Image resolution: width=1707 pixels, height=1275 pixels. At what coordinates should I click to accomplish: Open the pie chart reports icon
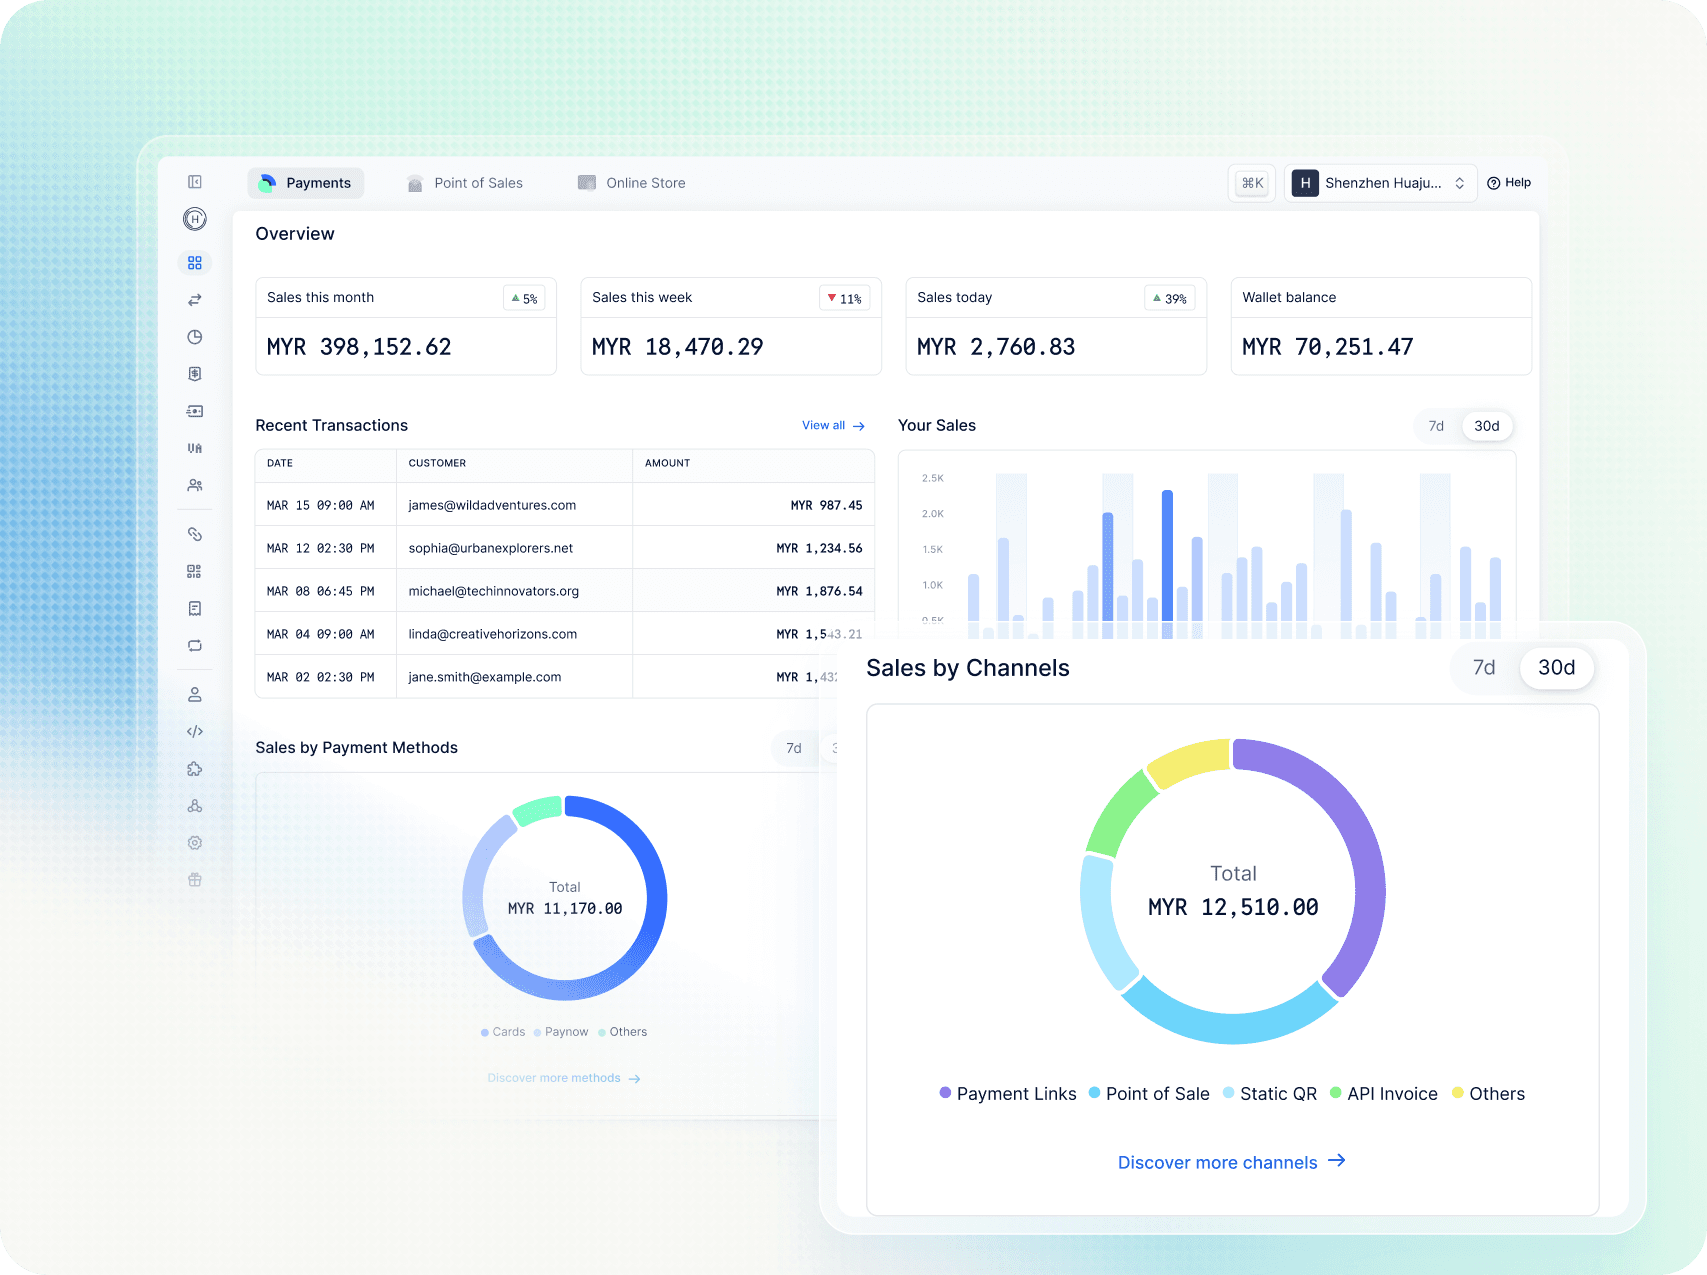(x=195, y=337)
